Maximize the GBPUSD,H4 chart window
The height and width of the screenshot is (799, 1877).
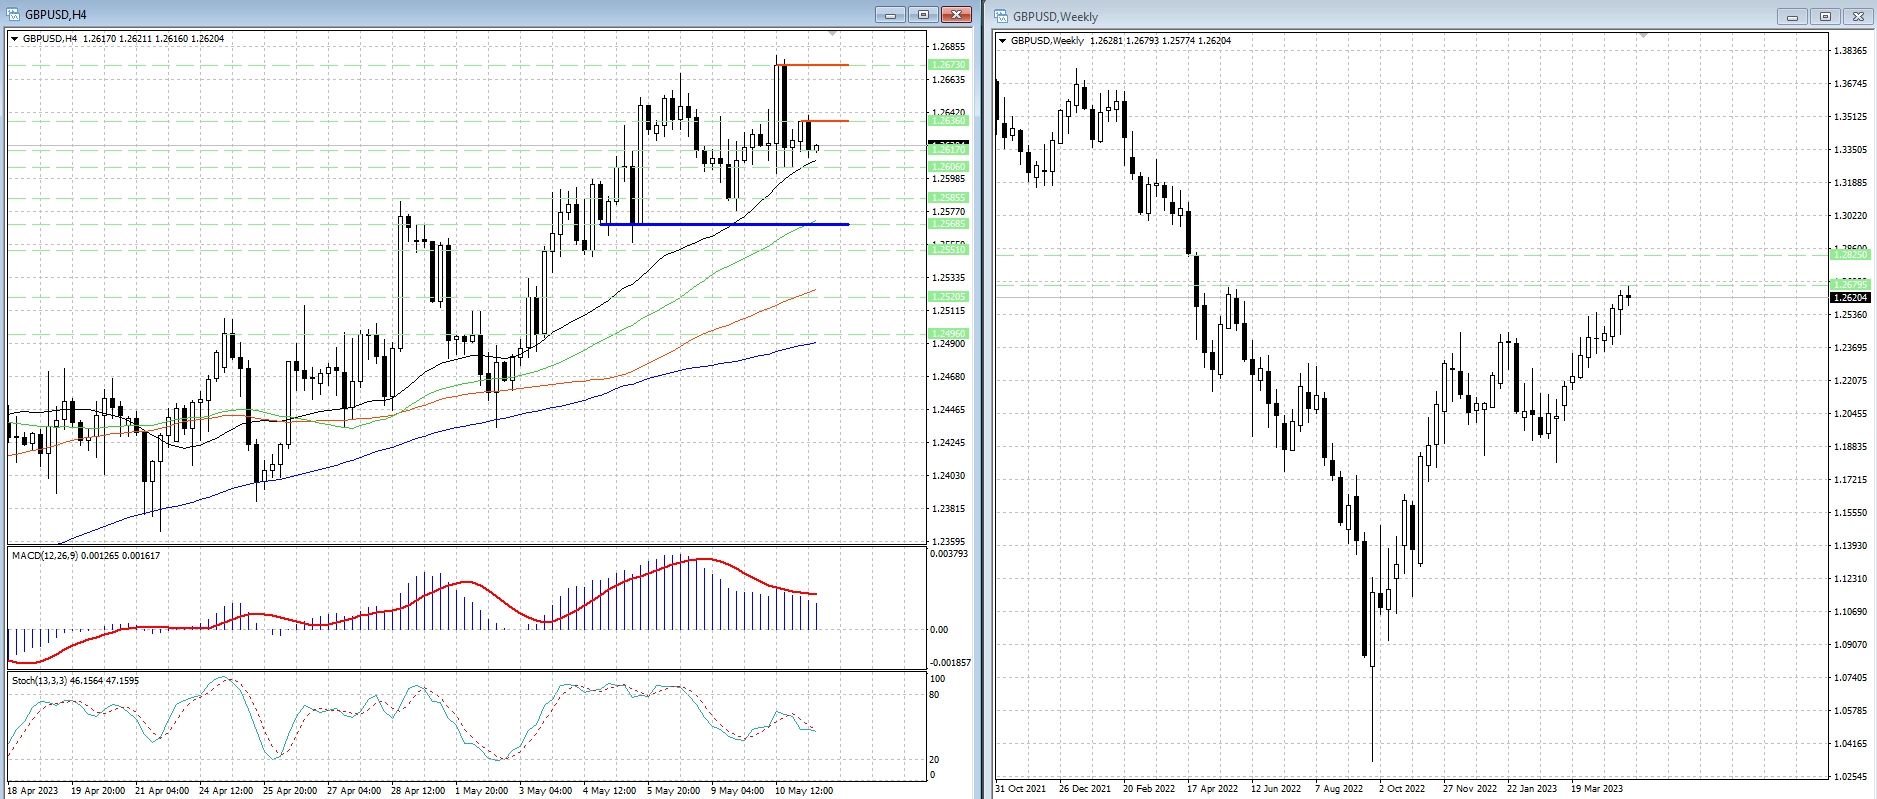923,14
